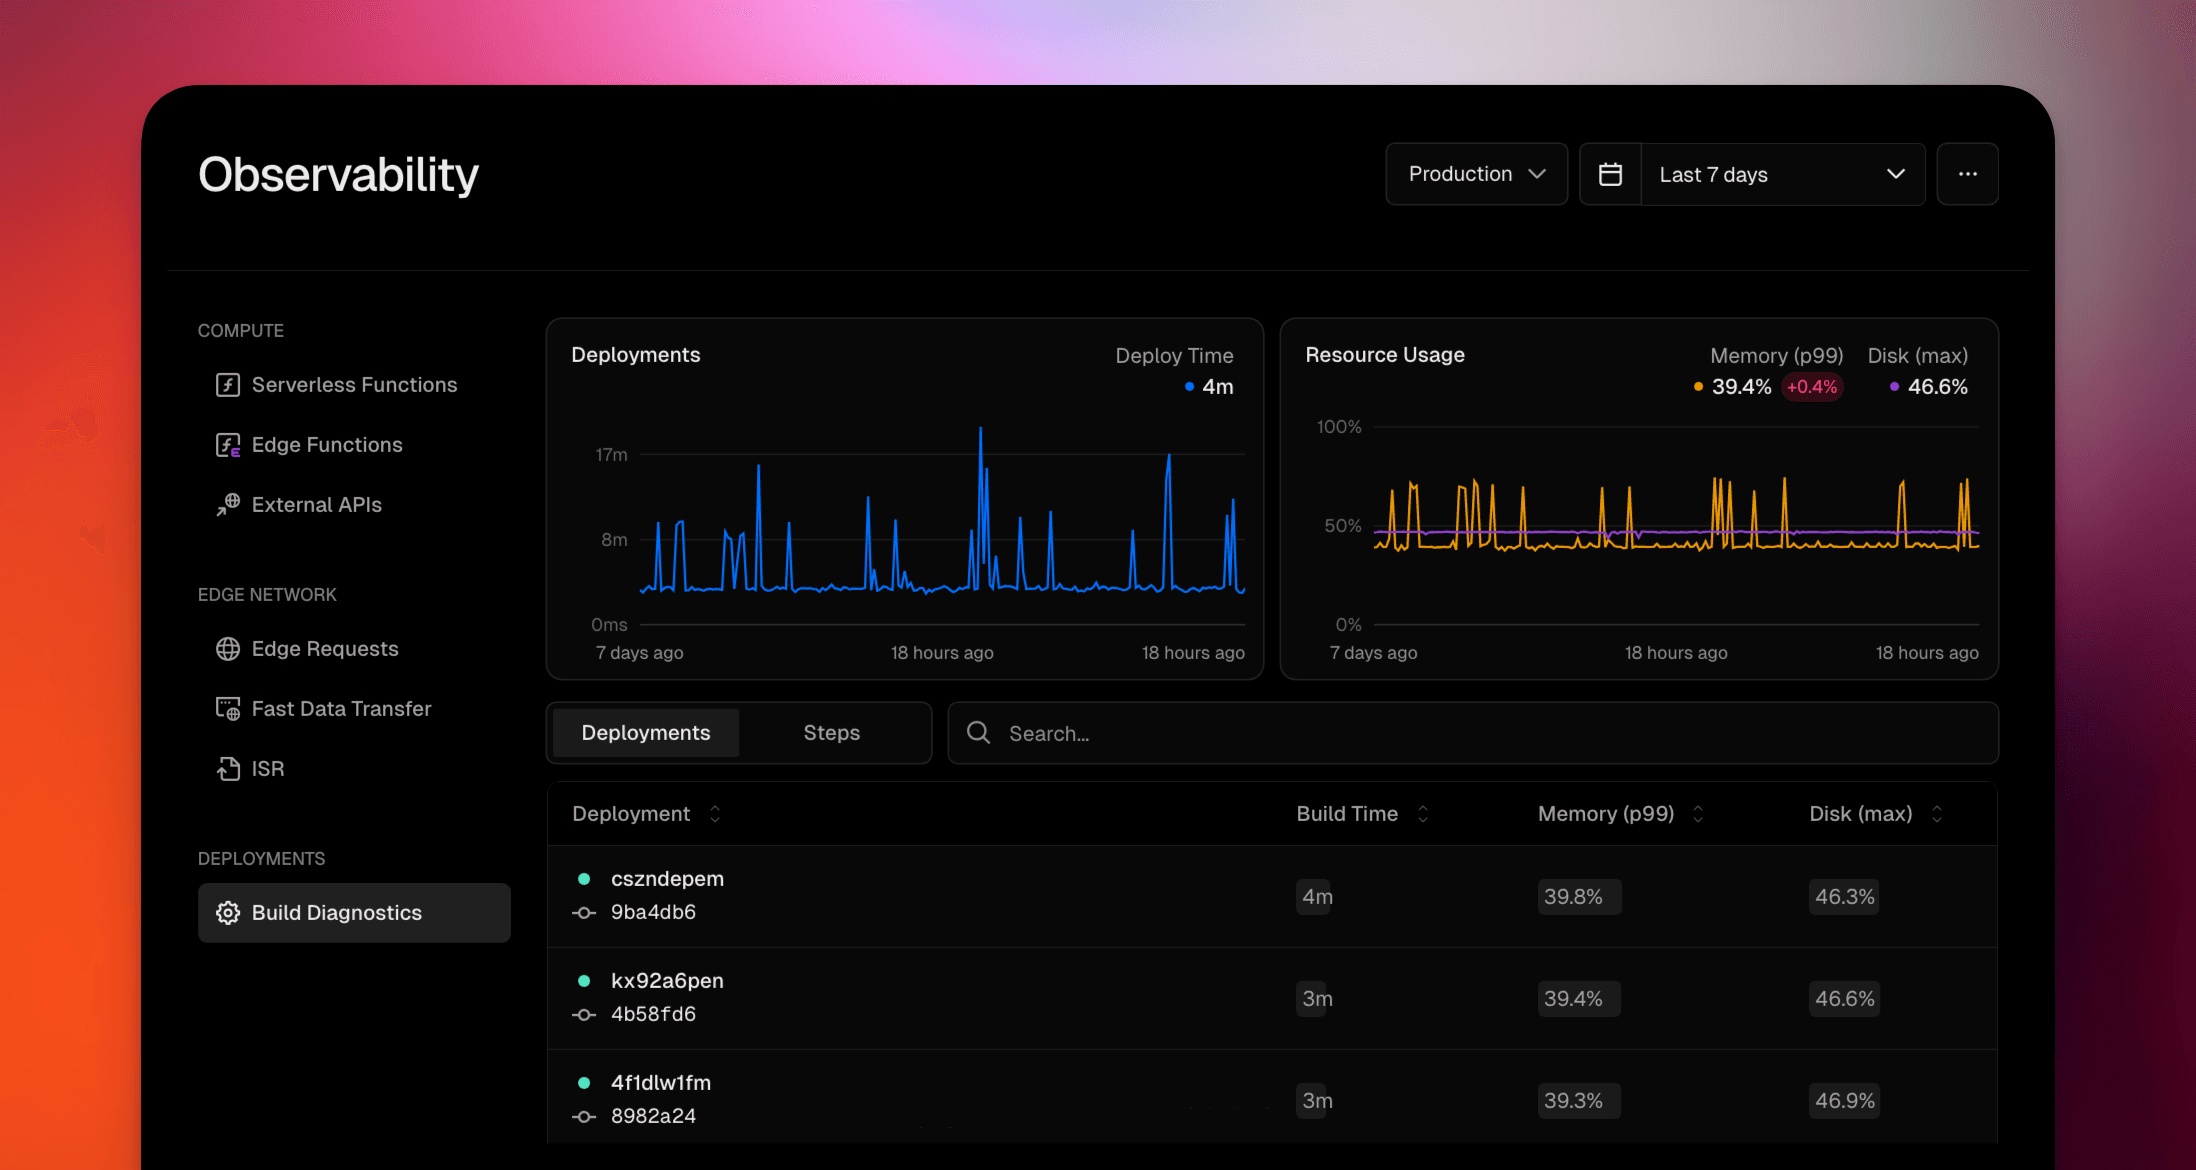Click the Serverless Functions icon

228,385
